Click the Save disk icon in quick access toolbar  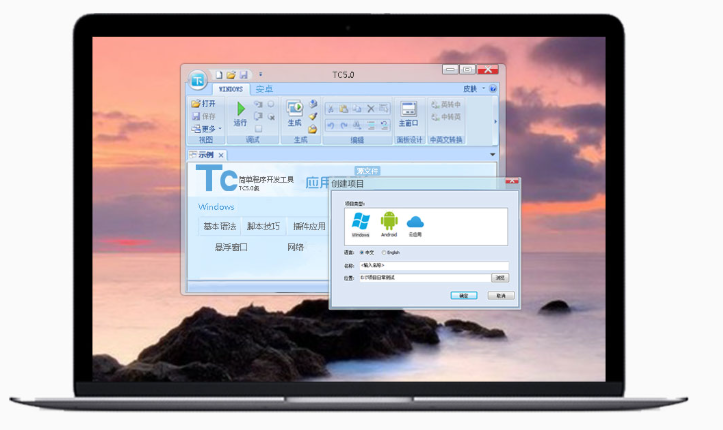pyautogui.click(x=243, y=75)
